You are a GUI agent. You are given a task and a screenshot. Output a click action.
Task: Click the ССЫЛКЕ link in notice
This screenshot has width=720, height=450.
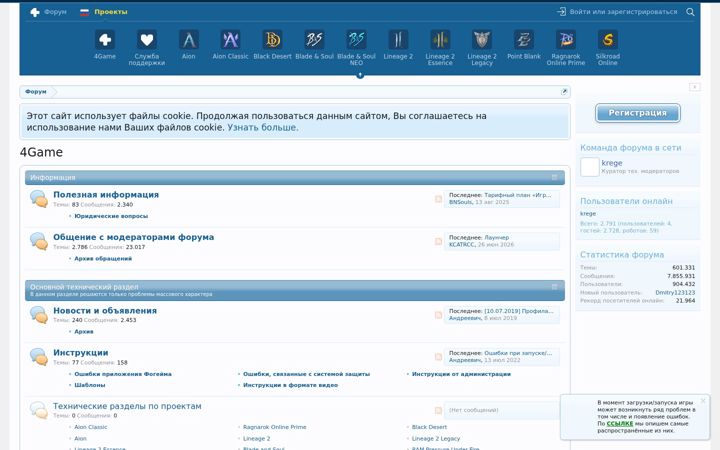pyautogui.click(x=620, y=424)
